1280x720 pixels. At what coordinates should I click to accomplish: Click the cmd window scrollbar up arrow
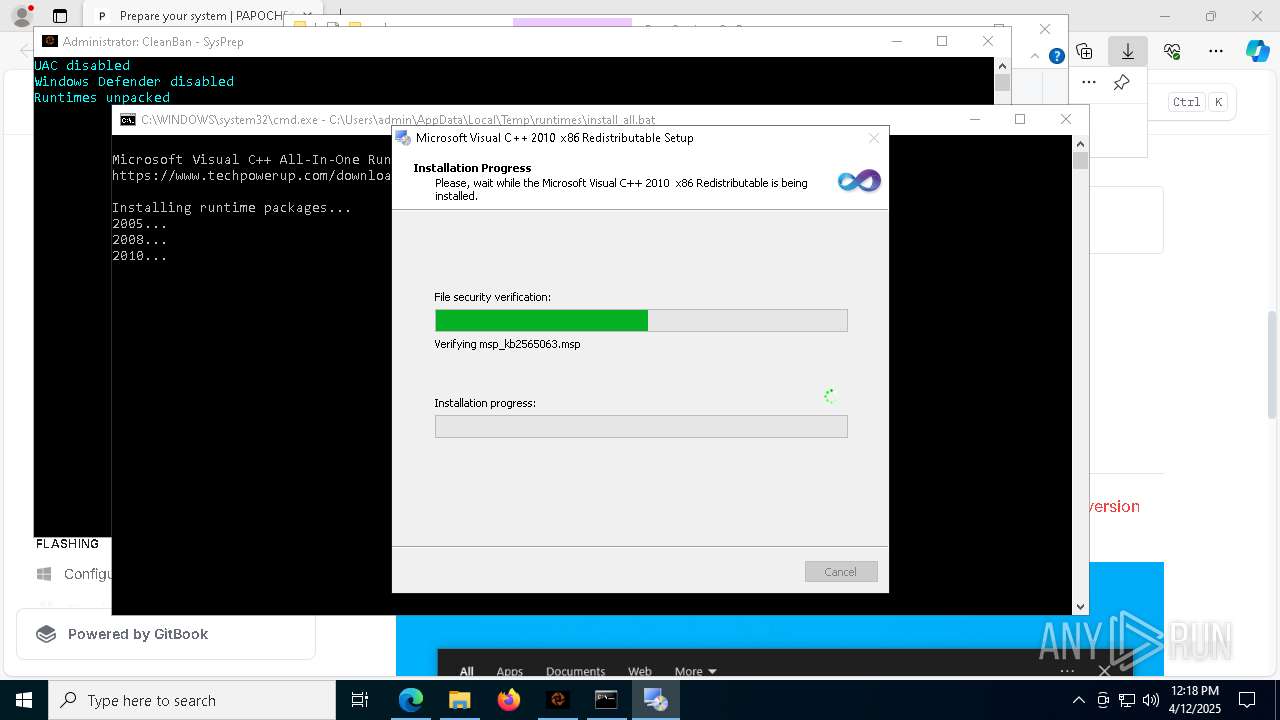pyautogui.click(x=1080, y=143)
